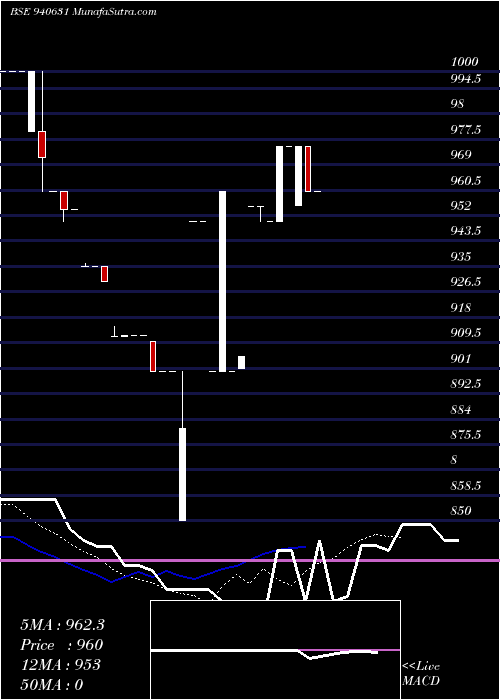Click the <<Live MACD label
Image resolution: width=500 pixels, height=700 pixels.
[x=421, y=674]
